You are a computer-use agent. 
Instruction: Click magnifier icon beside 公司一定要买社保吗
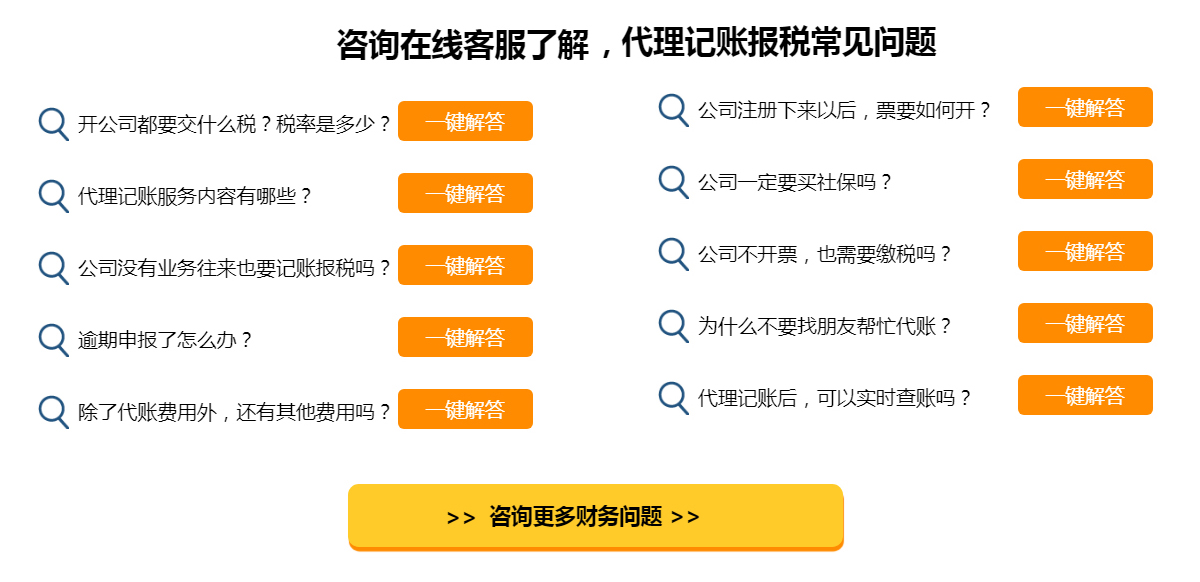(x=673, y=181)
